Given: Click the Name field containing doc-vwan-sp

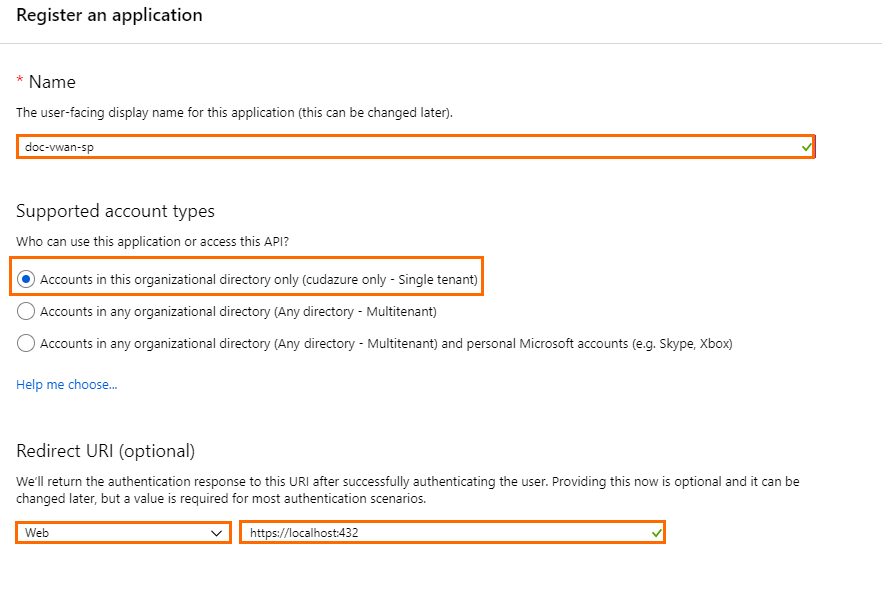Looking at the screenshot, I should 415,147.
